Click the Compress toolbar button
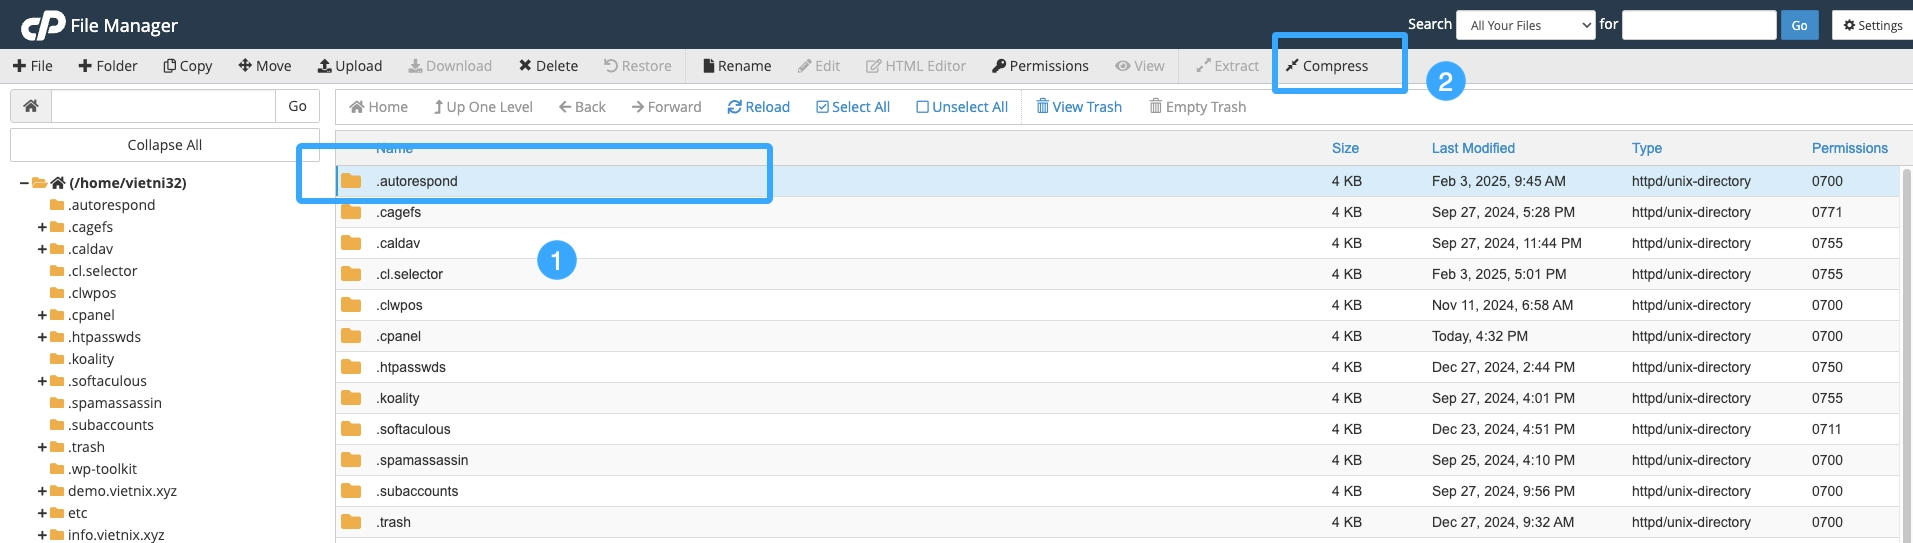This screenshot has height=543, width=1913. [1327, 66]
